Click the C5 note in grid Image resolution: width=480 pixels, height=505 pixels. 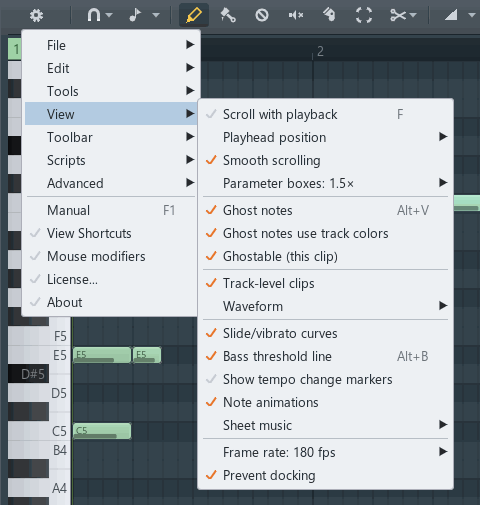[102, 431]
